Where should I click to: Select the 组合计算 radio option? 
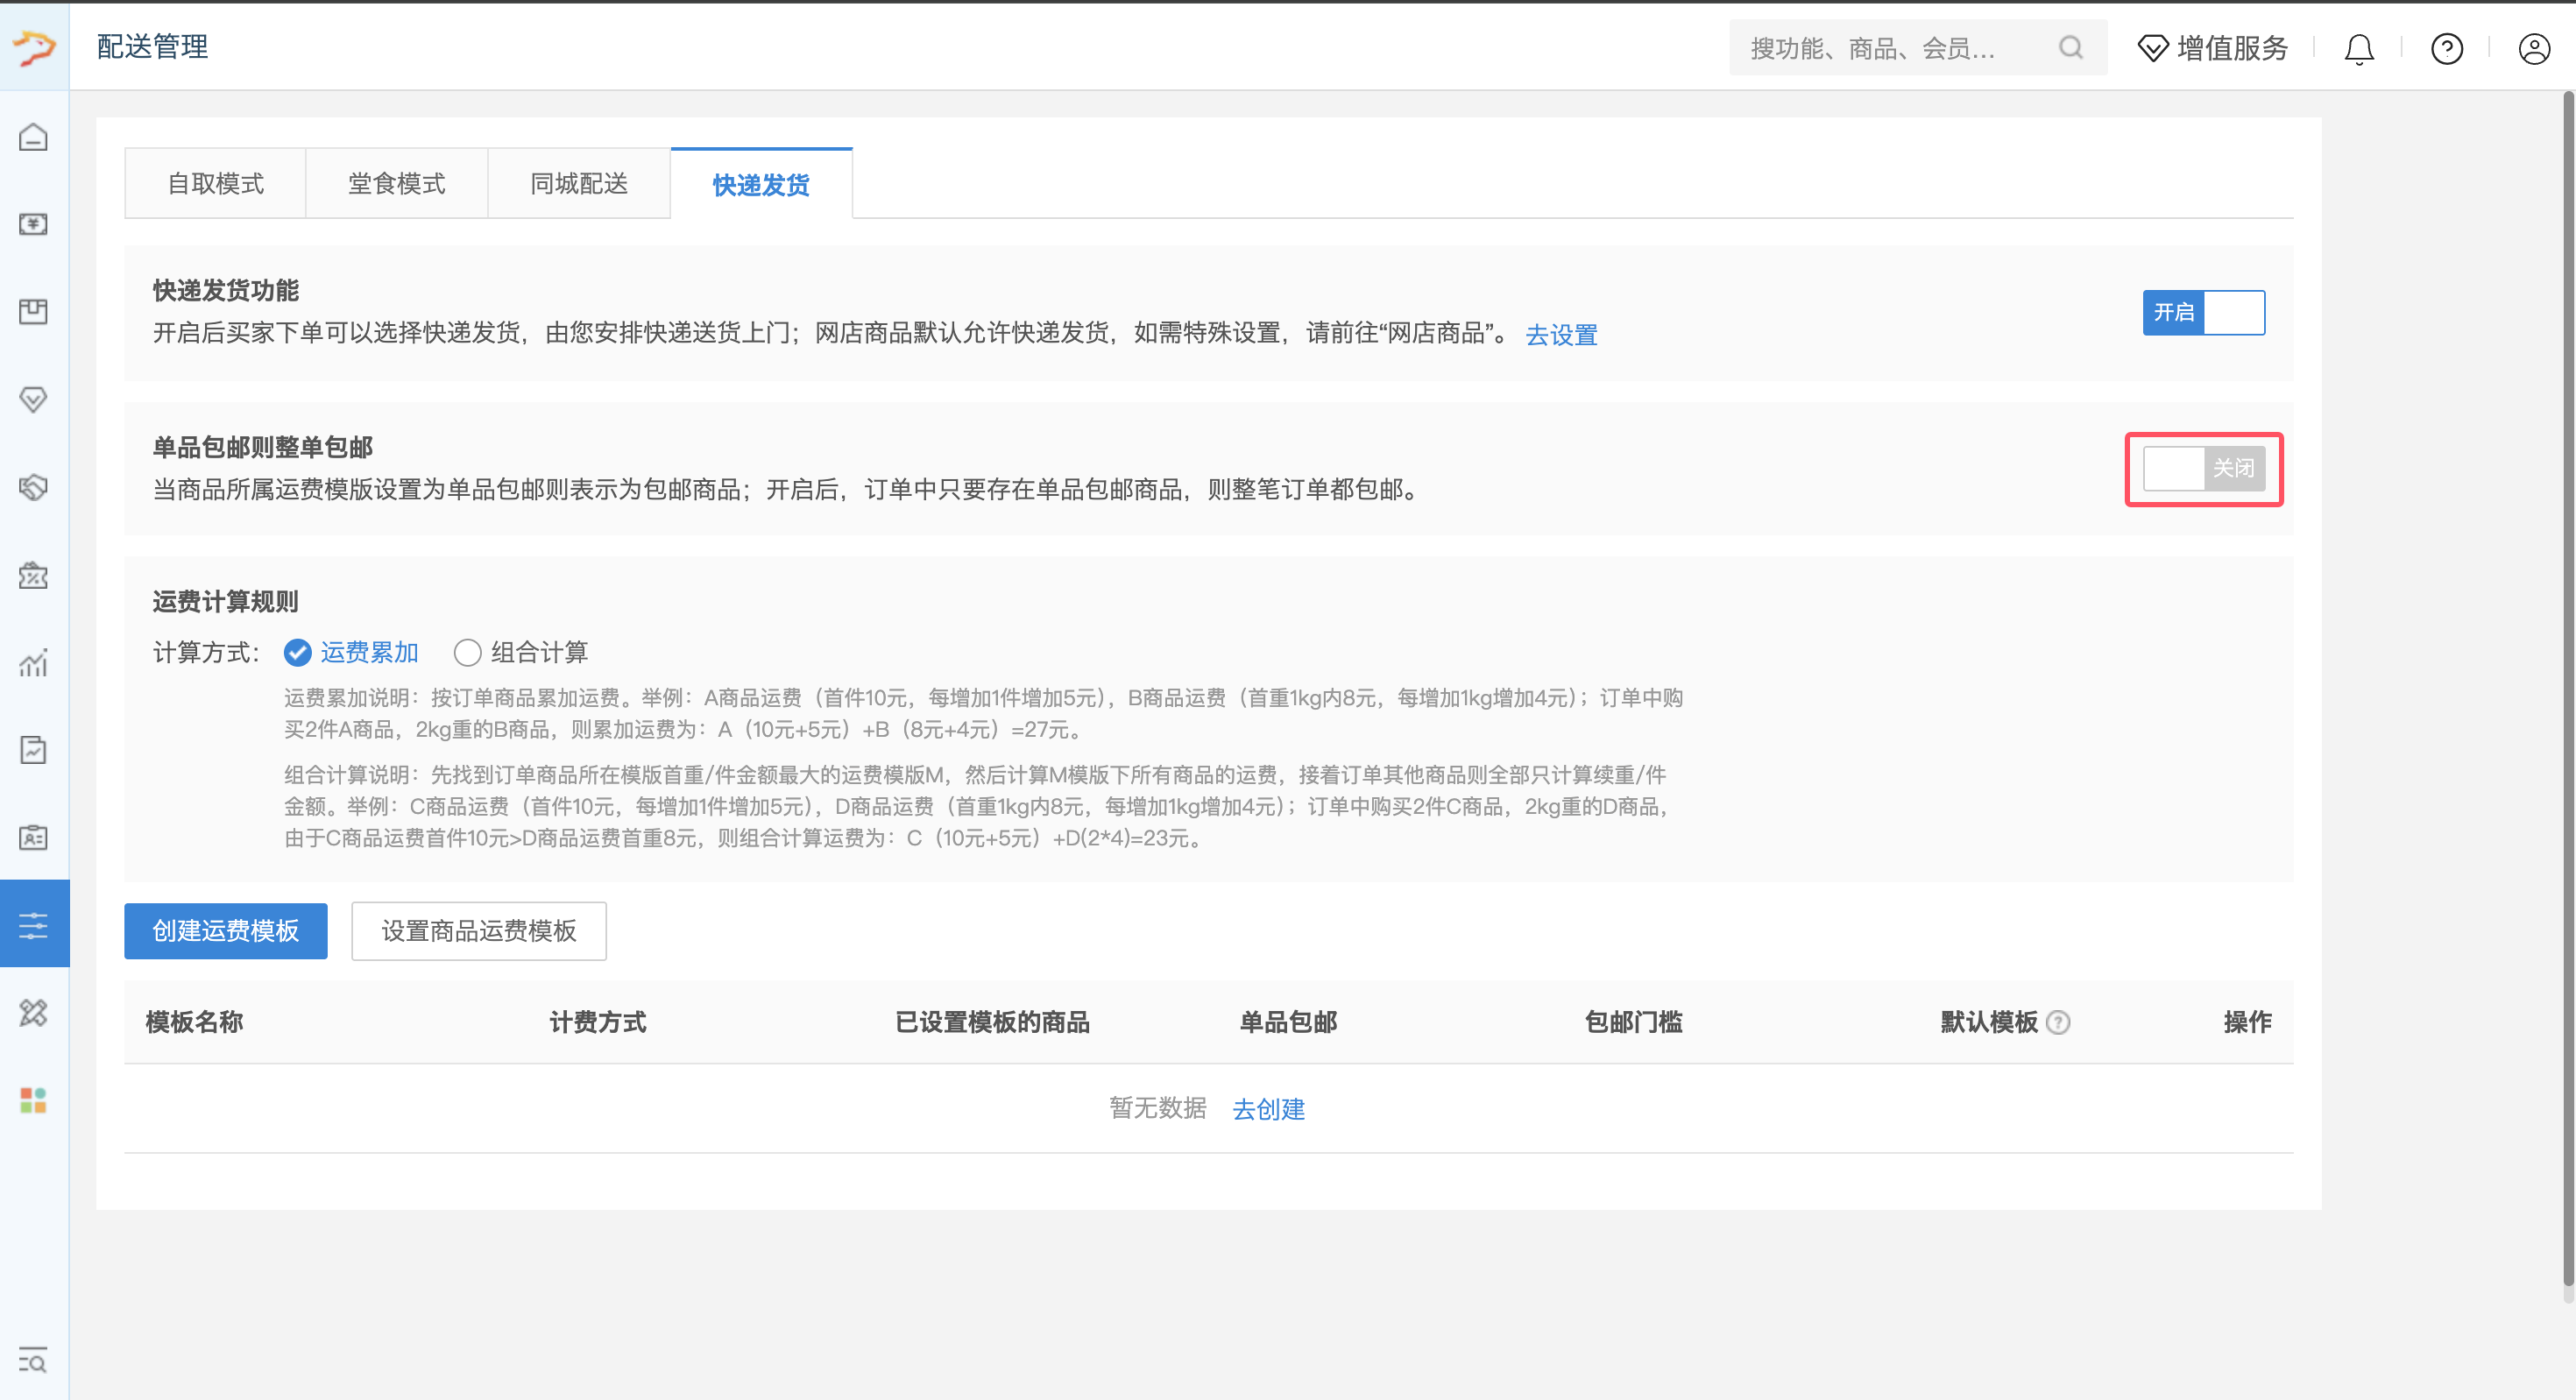[467, 653]
